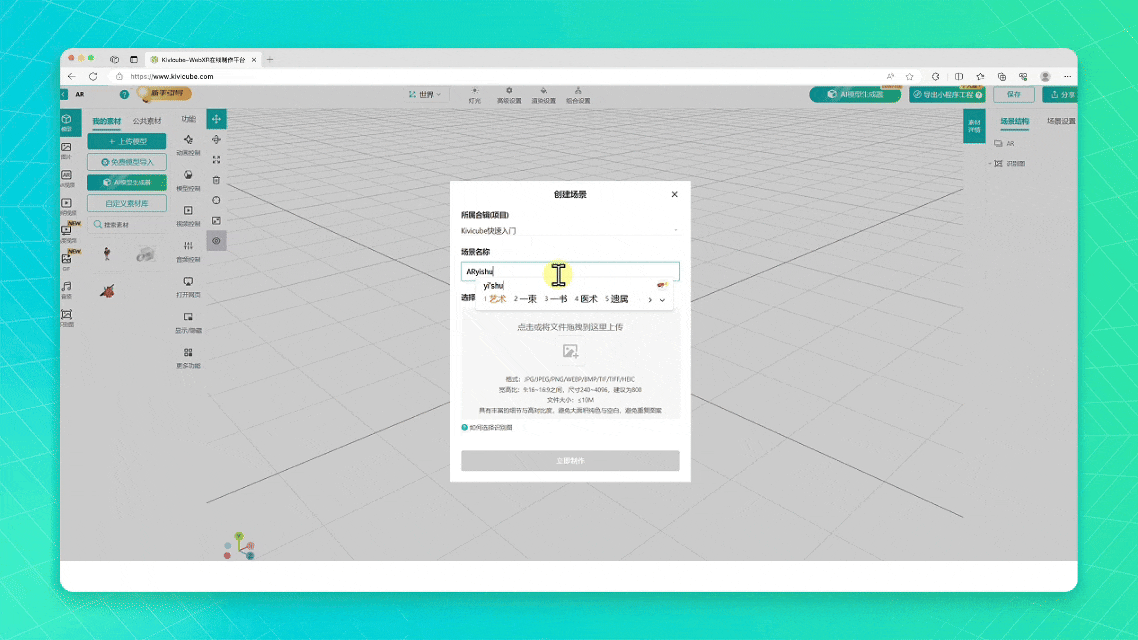Switch to the 场景设置 tab
Viewport: 1138px width, 640px height.
pyautogui.click(x=1060, y=121)
